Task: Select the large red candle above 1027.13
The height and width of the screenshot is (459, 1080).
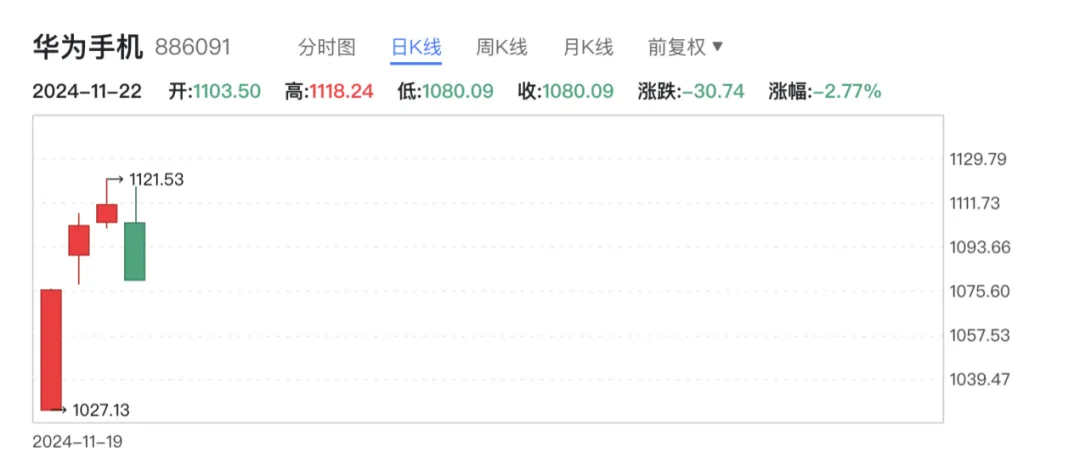Action: coord(51,349)
